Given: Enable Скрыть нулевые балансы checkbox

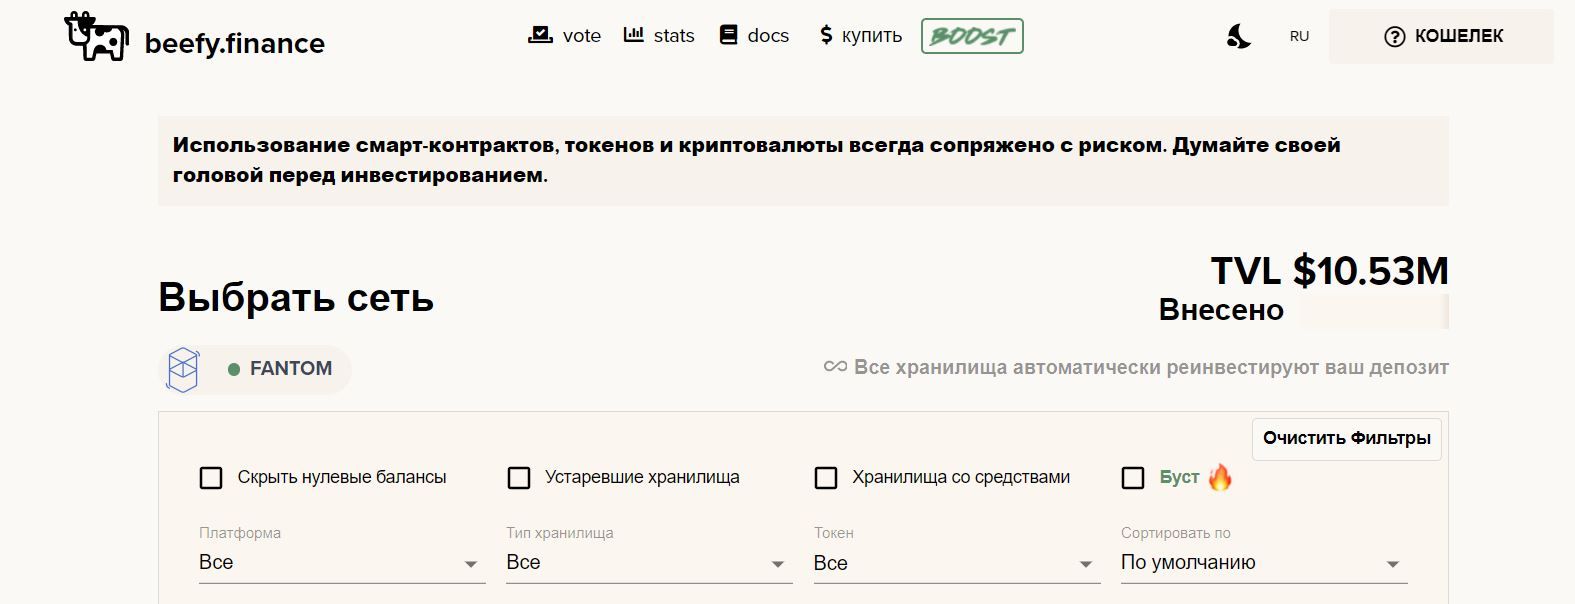Looking at the screenshot, I should click(x=211, y=478).
